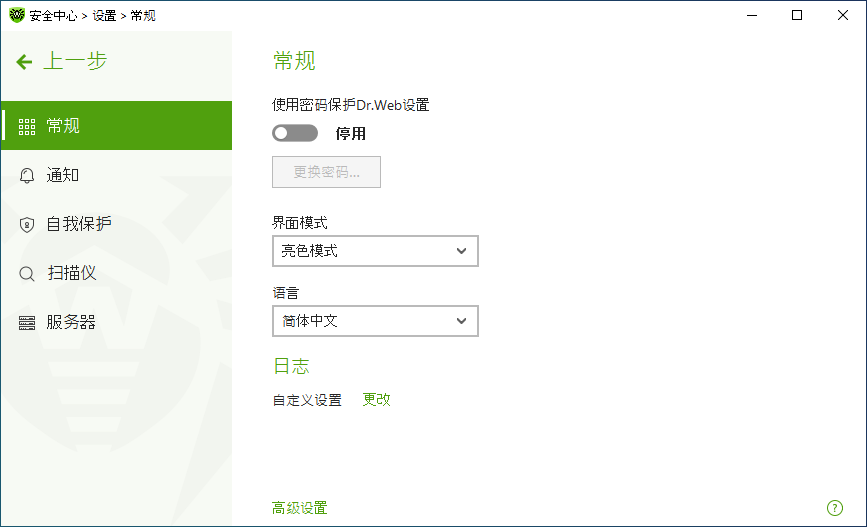Open the 自我保护 settings section
This screenshot has height=527, width=867.
[116, 224]
